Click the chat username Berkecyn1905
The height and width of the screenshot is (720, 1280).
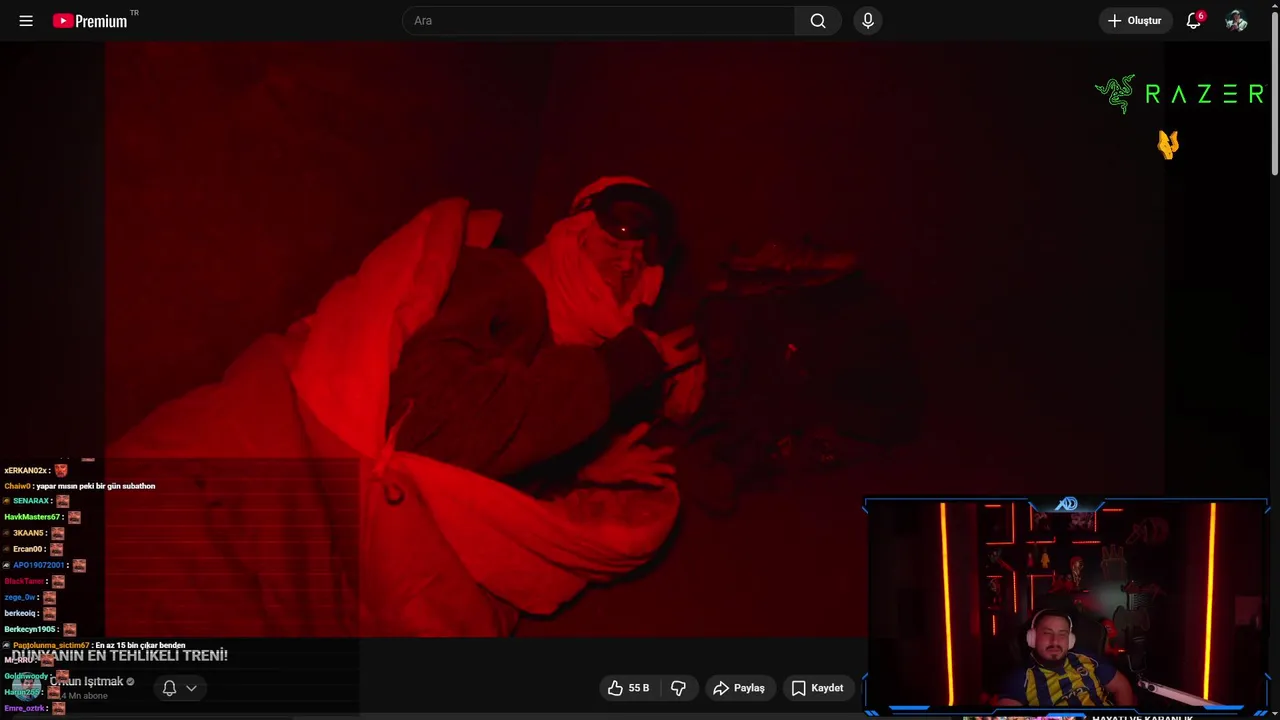pyautogui.click(x=29, y=629)
